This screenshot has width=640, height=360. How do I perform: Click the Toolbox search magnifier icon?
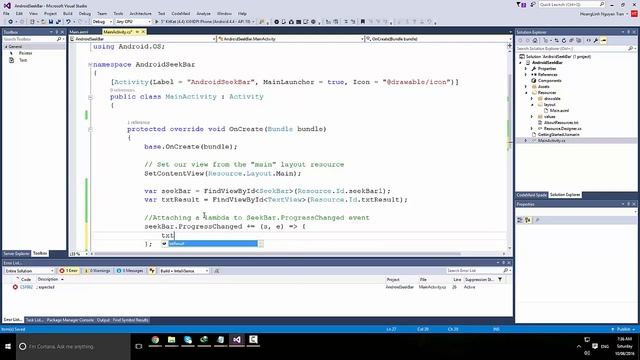click(x=59, y=39)
